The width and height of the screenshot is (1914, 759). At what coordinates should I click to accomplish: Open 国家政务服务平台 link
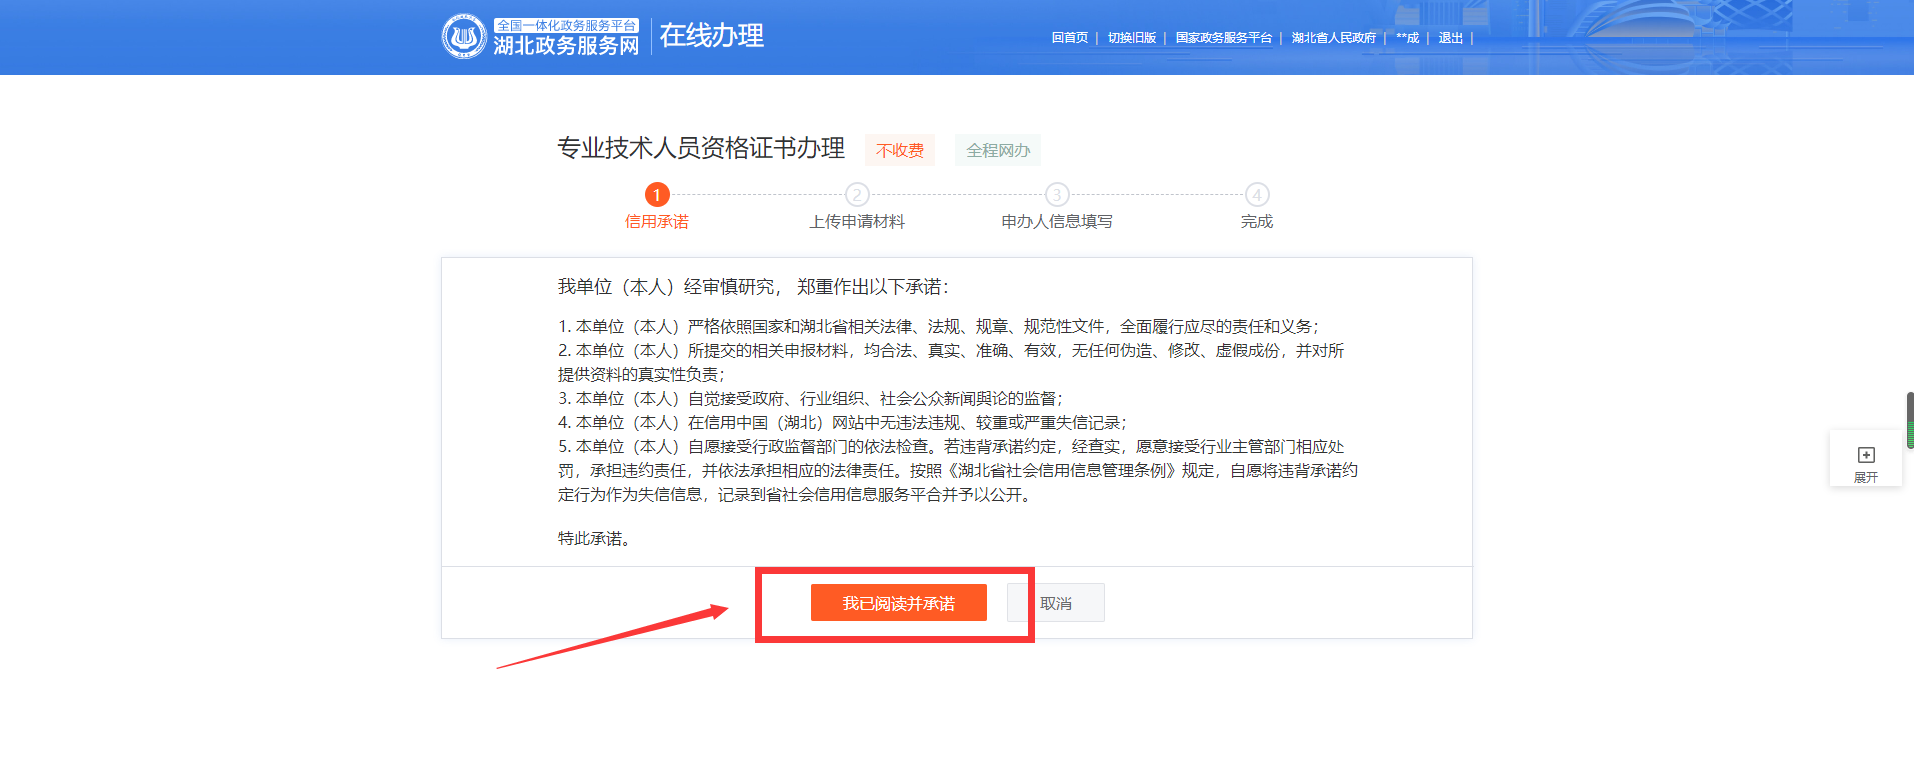pyautogui.click(x=1223, y=38)
